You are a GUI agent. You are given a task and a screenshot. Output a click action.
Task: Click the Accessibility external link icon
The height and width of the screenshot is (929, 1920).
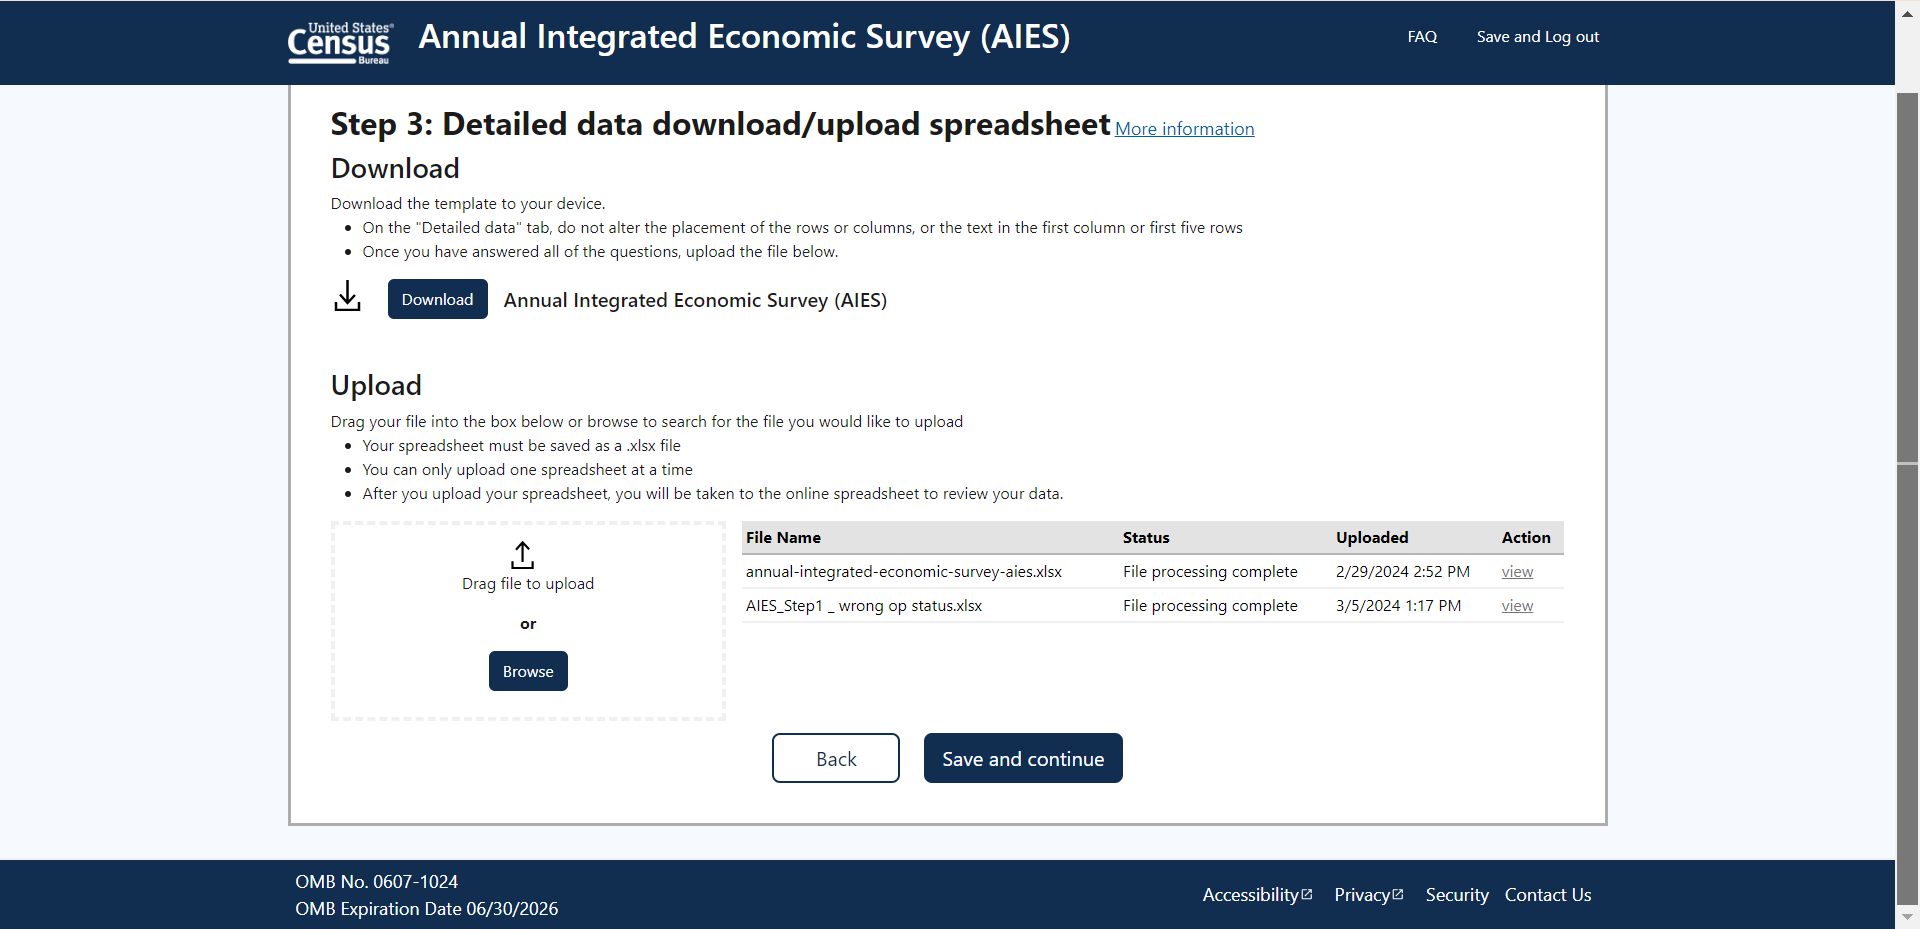point(1307,894)
